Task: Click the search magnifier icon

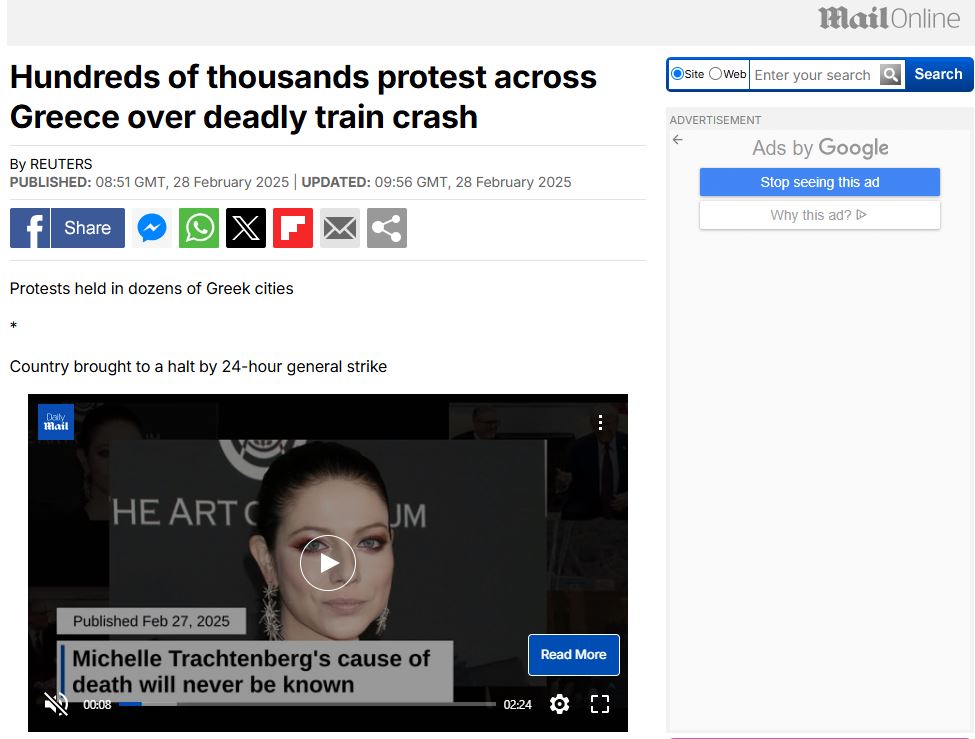Action: click(x=890, y=74)
